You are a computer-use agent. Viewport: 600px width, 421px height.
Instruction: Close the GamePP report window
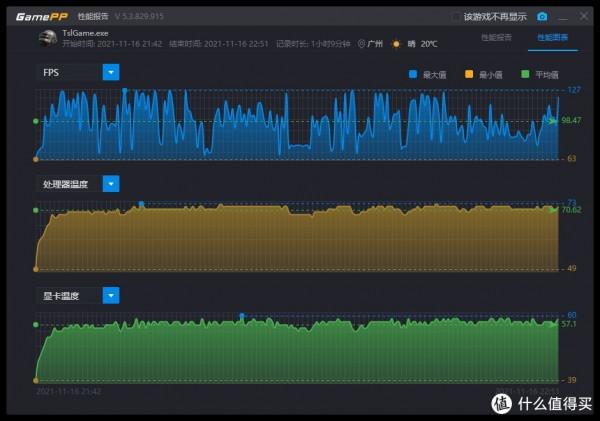[x=582, y=17]
